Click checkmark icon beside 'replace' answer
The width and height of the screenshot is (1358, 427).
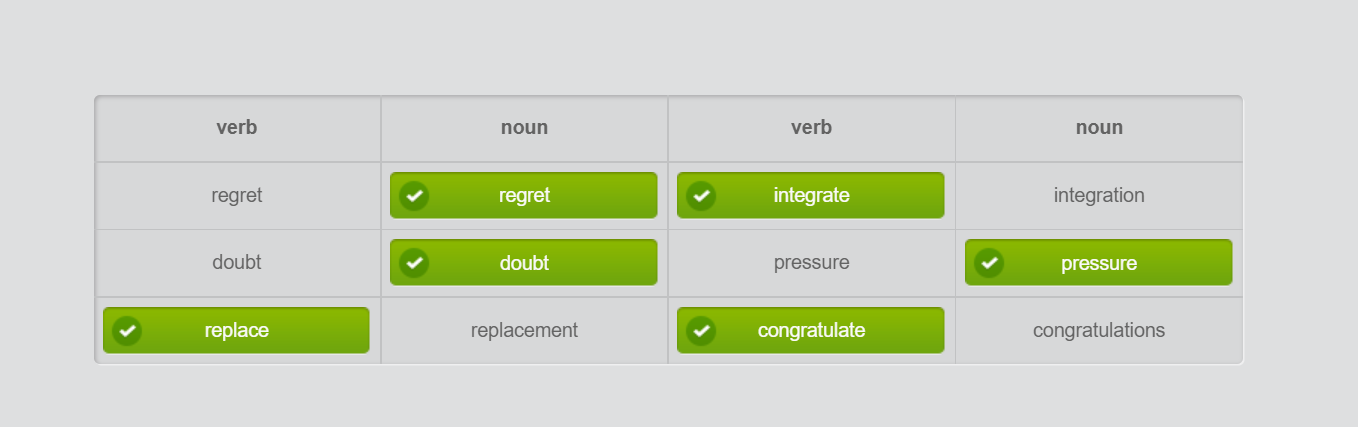pyautogui.click(x=127, y=330)
